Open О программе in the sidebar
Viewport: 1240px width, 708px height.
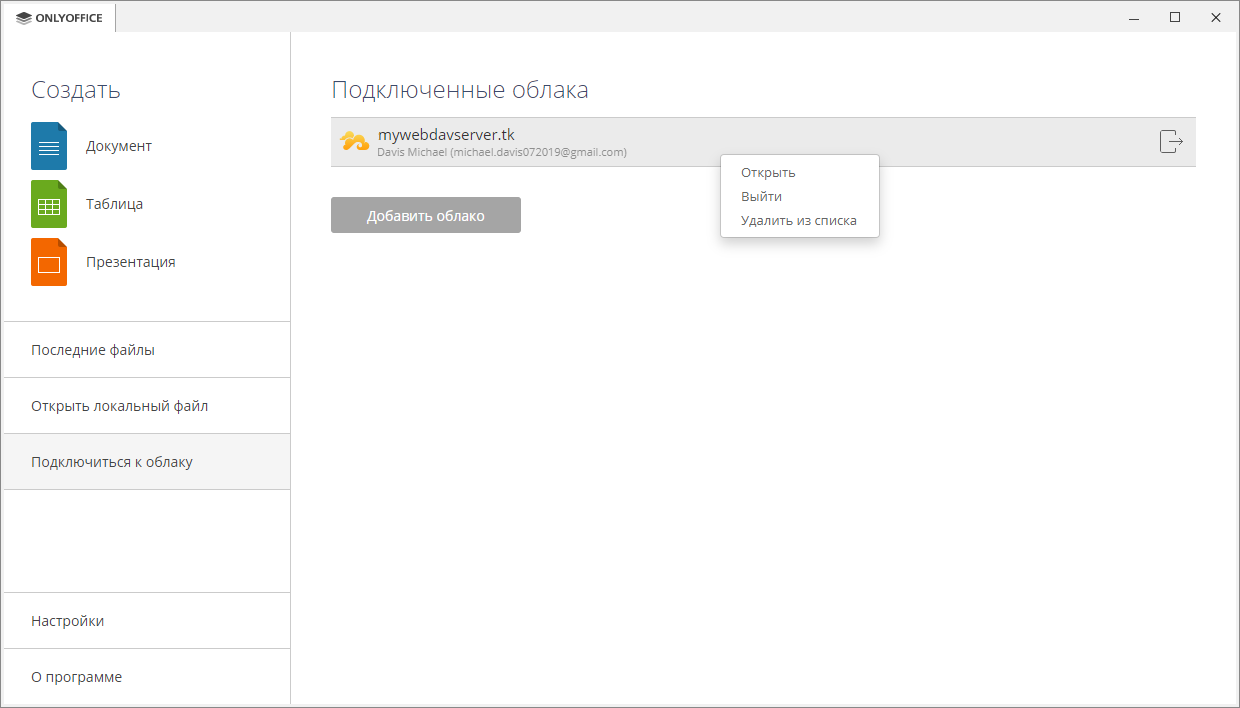[147, 677]
